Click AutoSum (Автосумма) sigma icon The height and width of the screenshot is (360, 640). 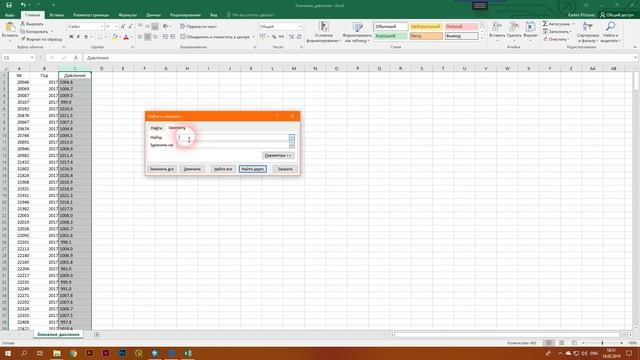[x=545, y=24]
